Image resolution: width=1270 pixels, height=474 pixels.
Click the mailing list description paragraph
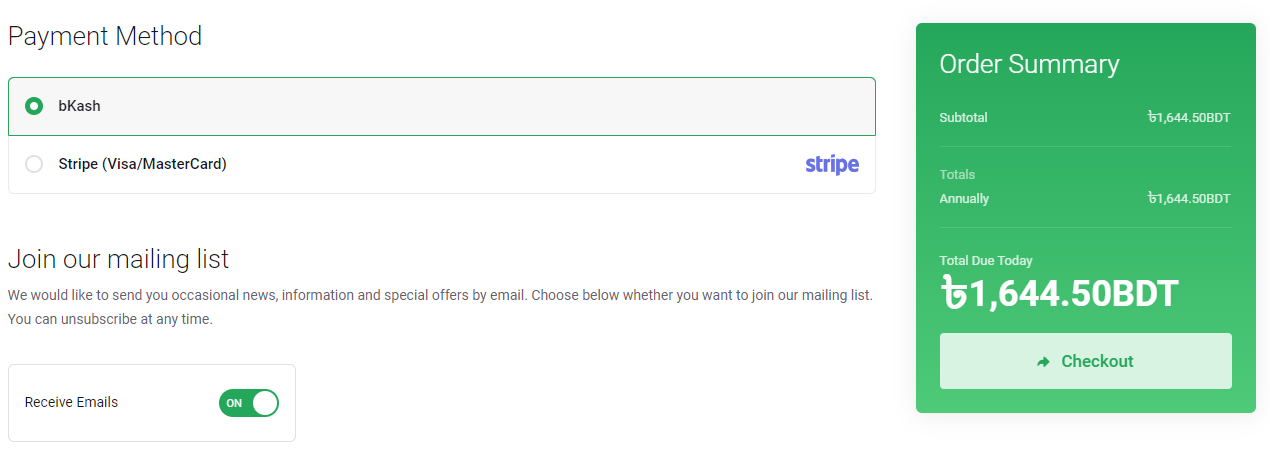coord(440,308)
